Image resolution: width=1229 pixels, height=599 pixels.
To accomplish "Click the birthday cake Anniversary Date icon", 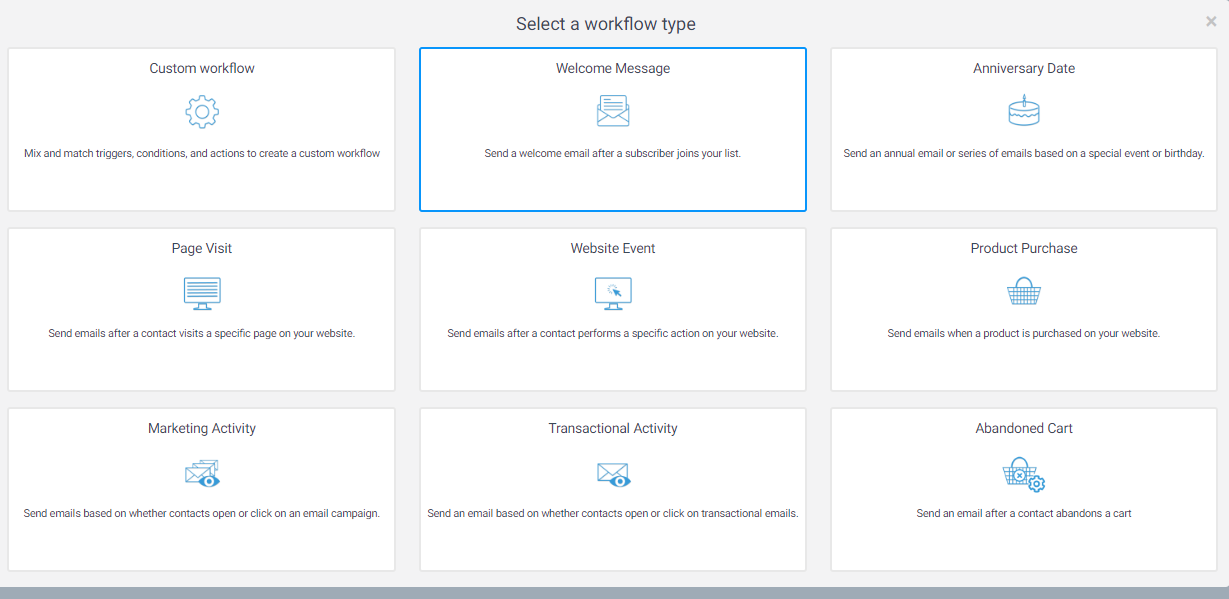I will click(x=1023, y=111).
